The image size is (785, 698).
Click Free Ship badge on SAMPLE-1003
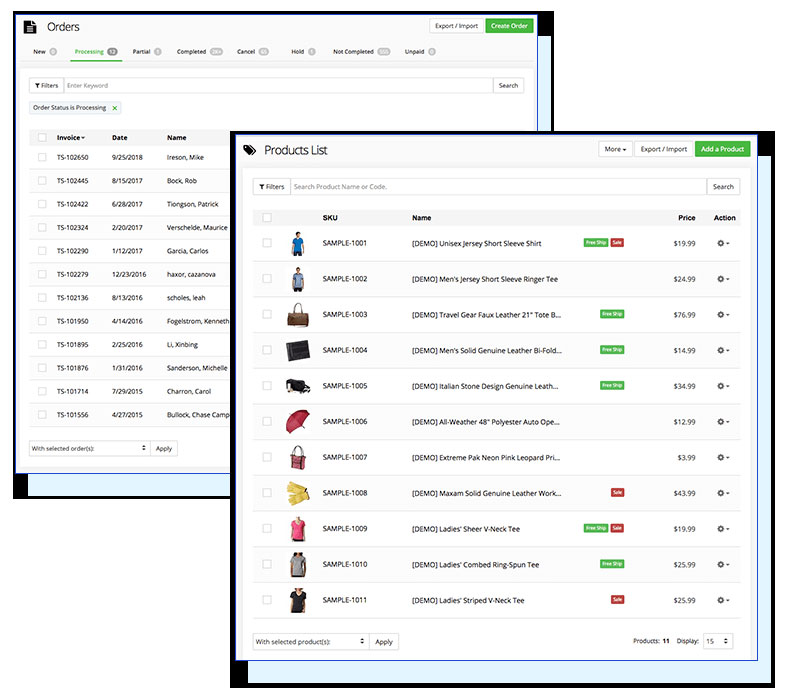611,314
